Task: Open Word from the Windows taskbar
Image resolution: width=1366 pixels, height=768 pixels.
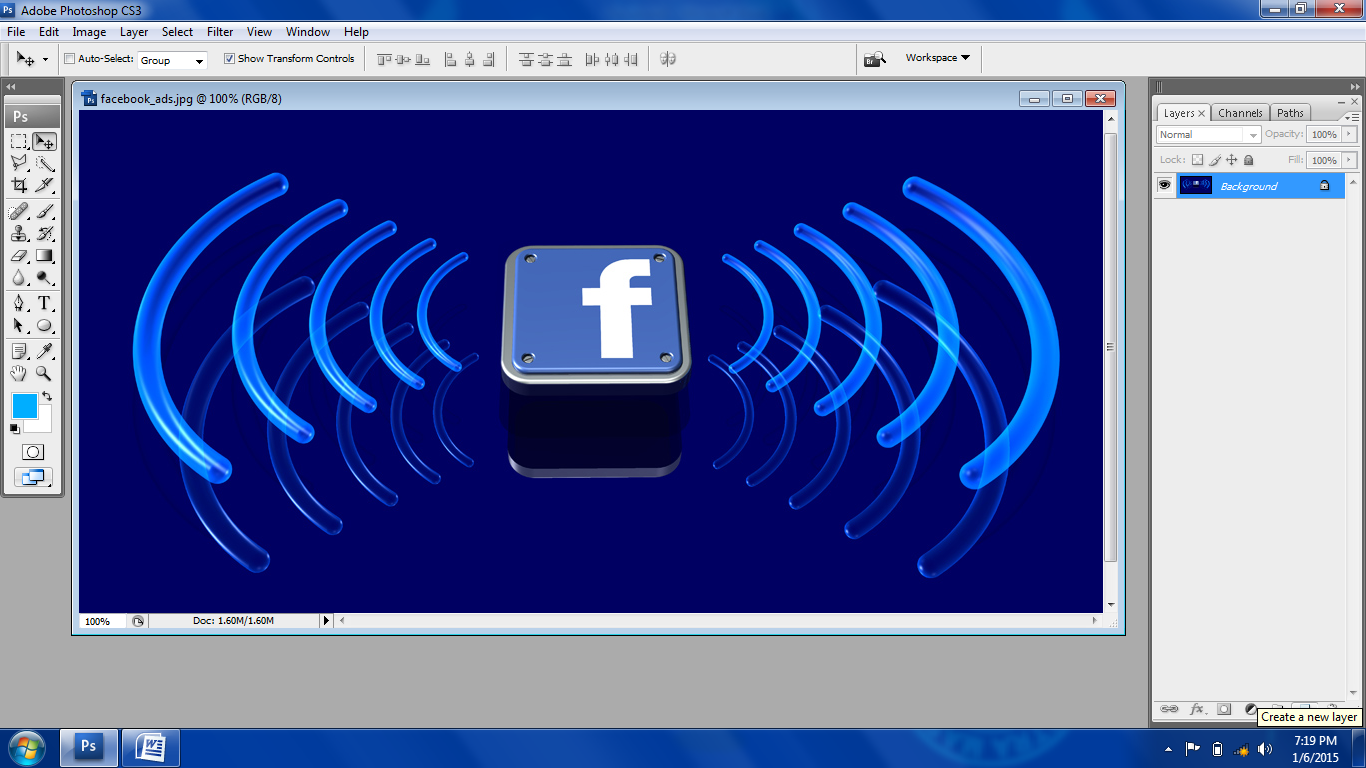Action: [x=151, y=747]
